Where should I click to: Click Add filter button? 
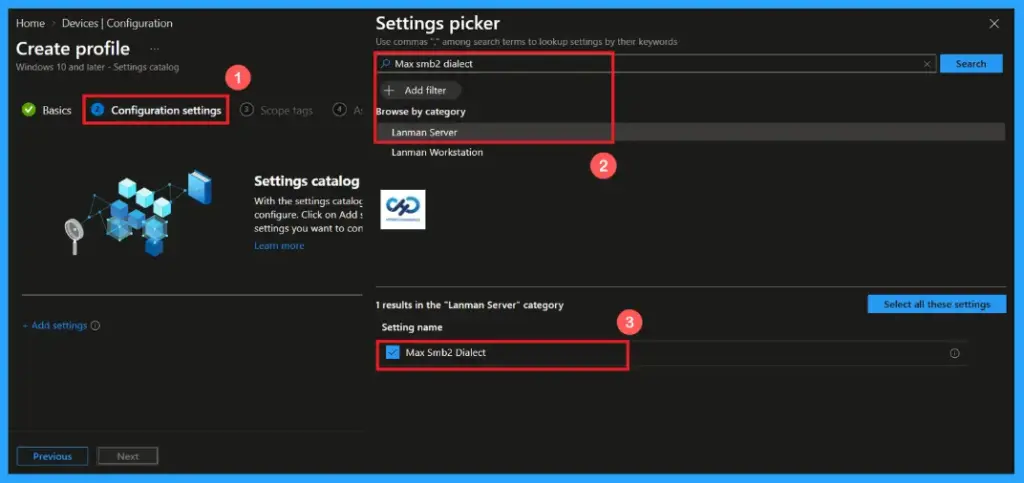click(420, 91)
